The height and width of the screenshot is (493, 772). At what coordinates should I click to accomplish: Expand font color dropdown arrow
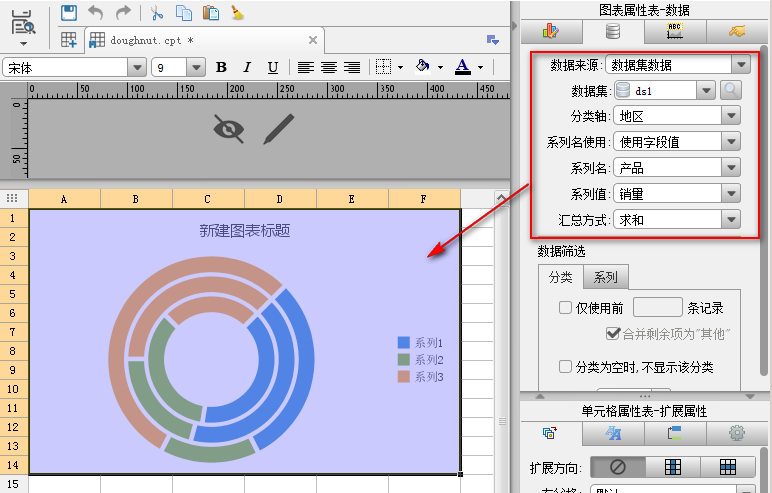point(480,67)
